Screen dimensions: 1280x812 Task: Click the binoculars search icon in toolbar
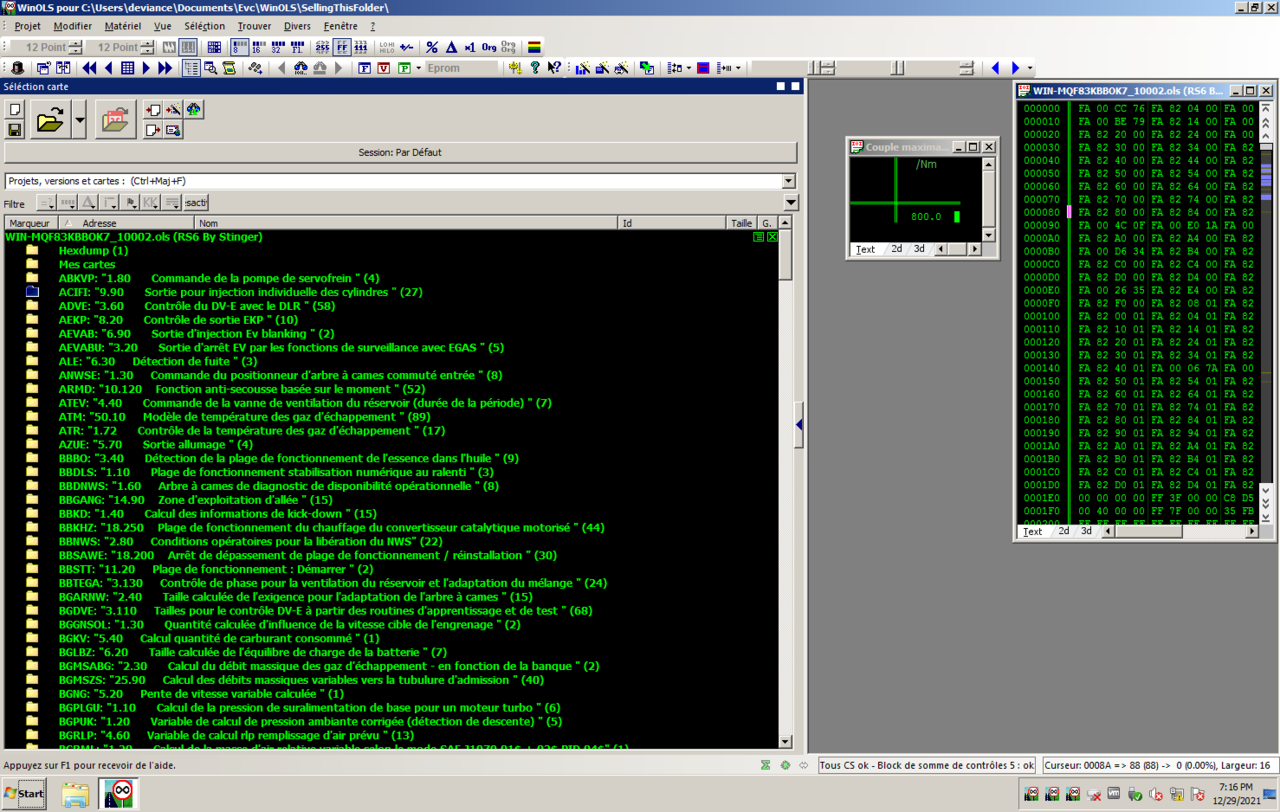301,68
